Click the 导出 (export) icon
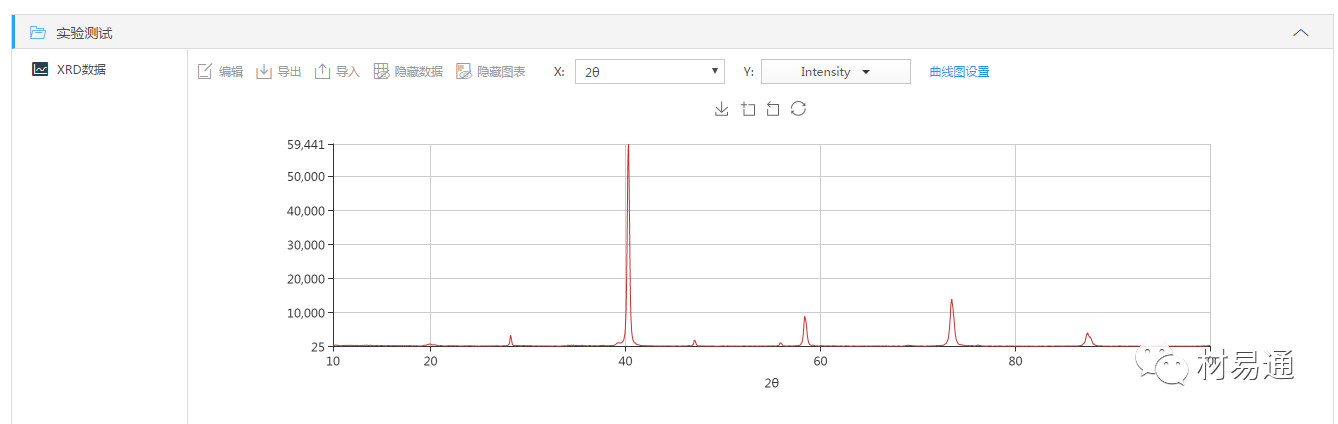 [264, 72]
